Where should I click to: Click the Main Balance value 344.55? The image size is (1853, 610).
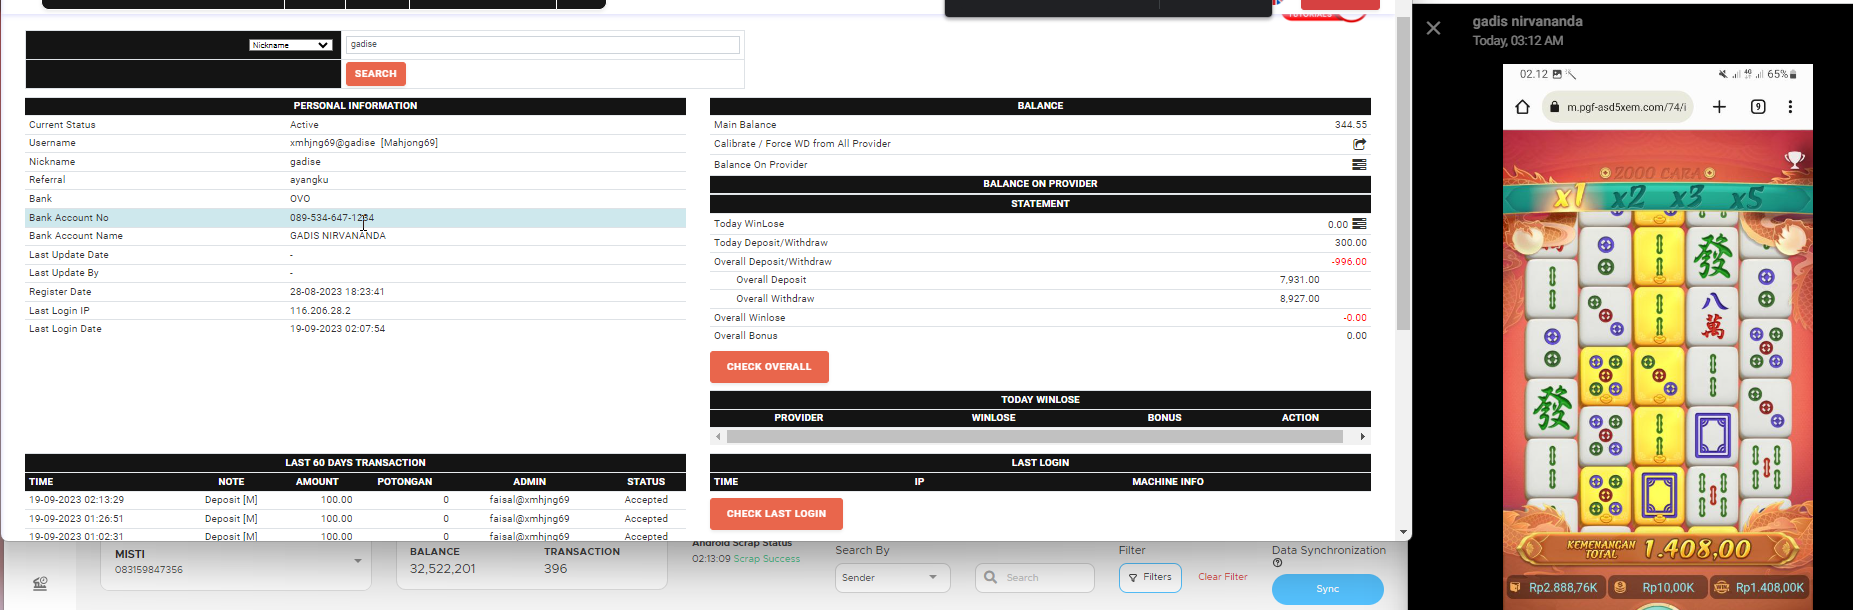click(x=1350, y=125)
